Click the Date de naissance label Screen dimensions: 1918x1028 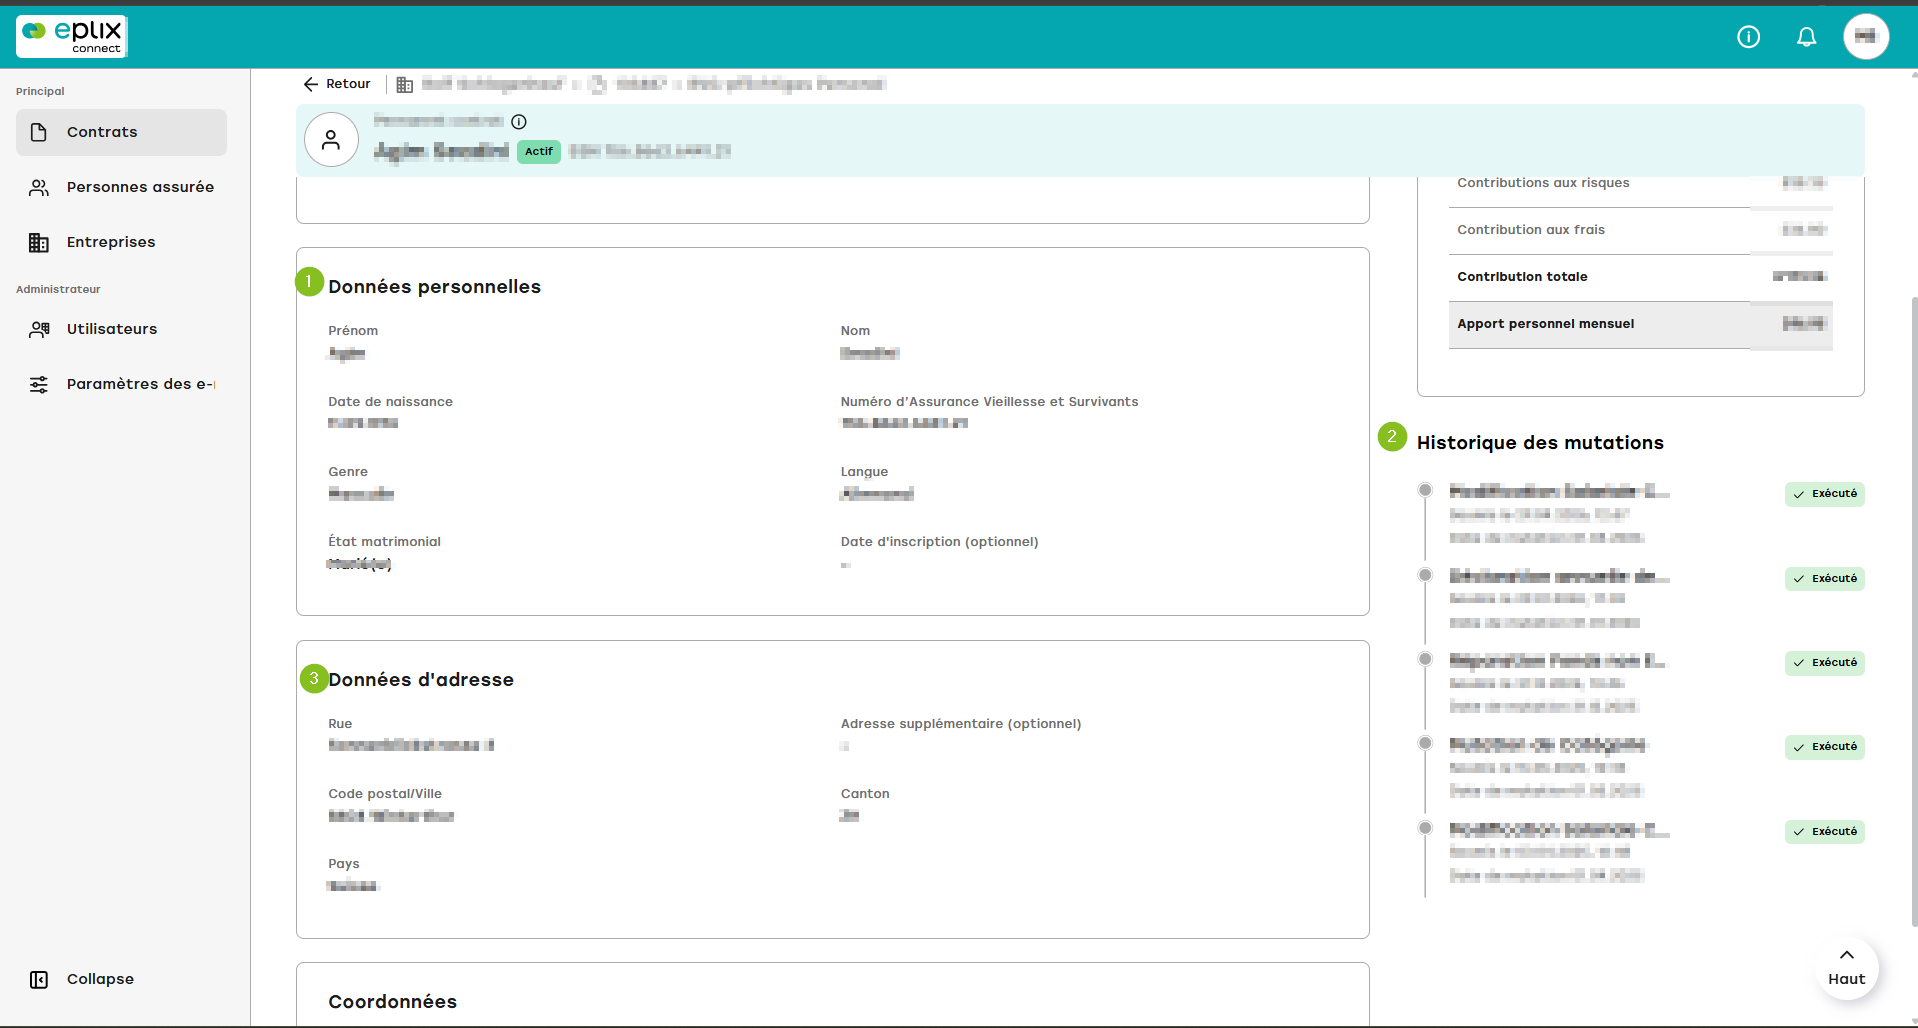(390, 402)
